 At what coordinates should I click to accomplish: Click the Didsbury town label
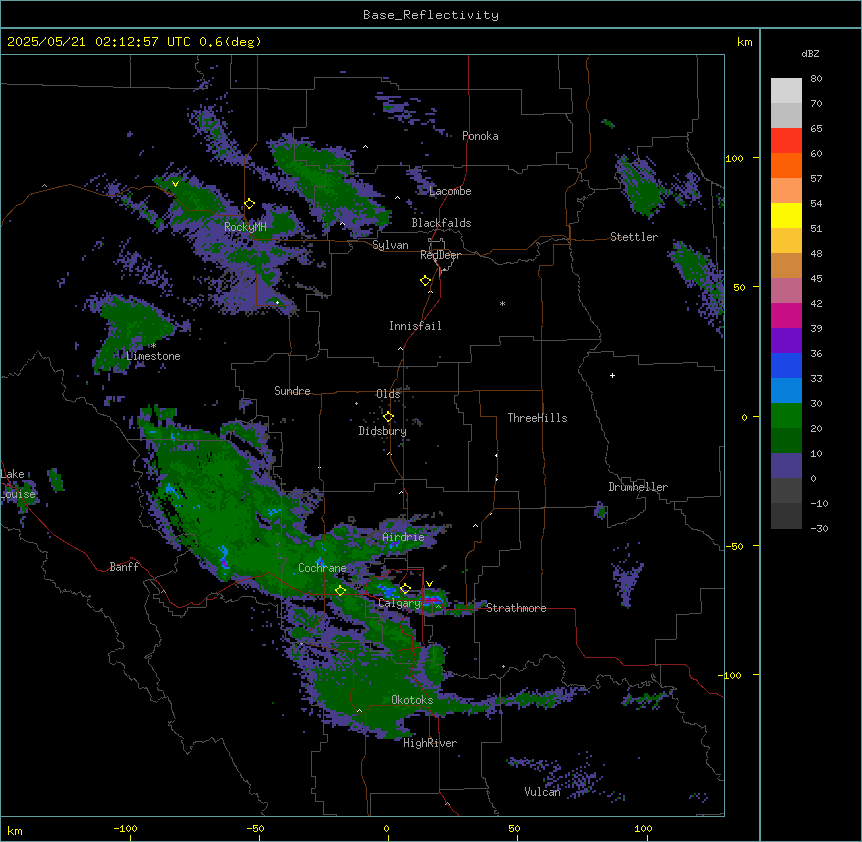click(x=383, y=431)
